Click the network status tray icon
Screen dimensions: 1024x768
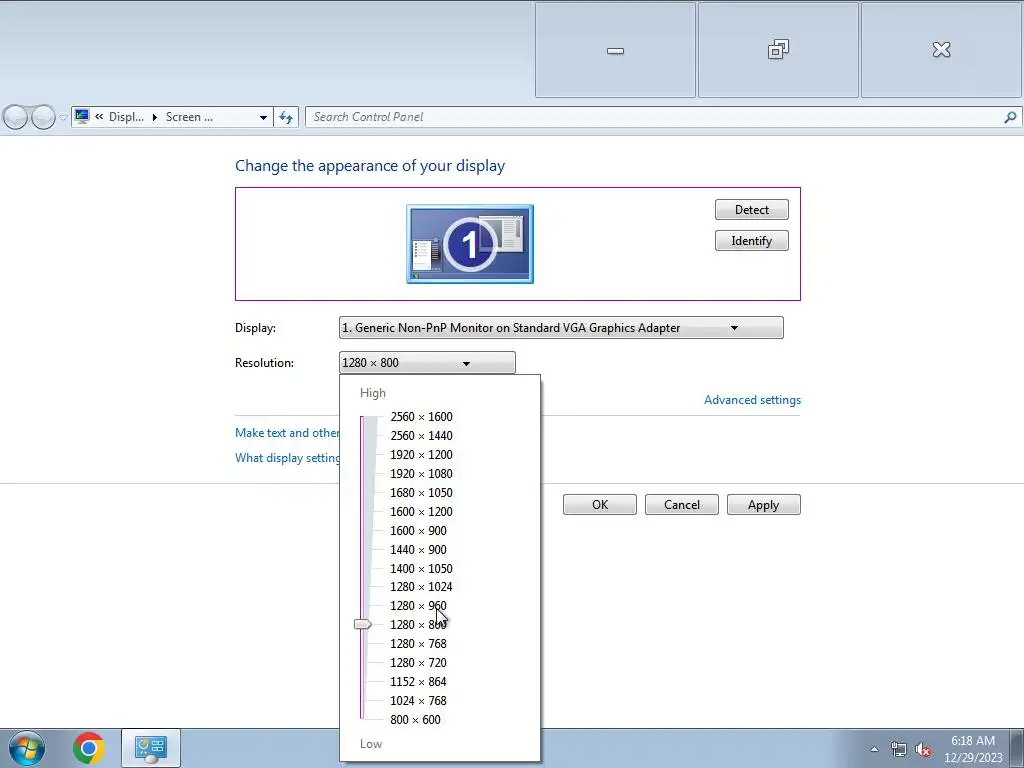[899, 749]
